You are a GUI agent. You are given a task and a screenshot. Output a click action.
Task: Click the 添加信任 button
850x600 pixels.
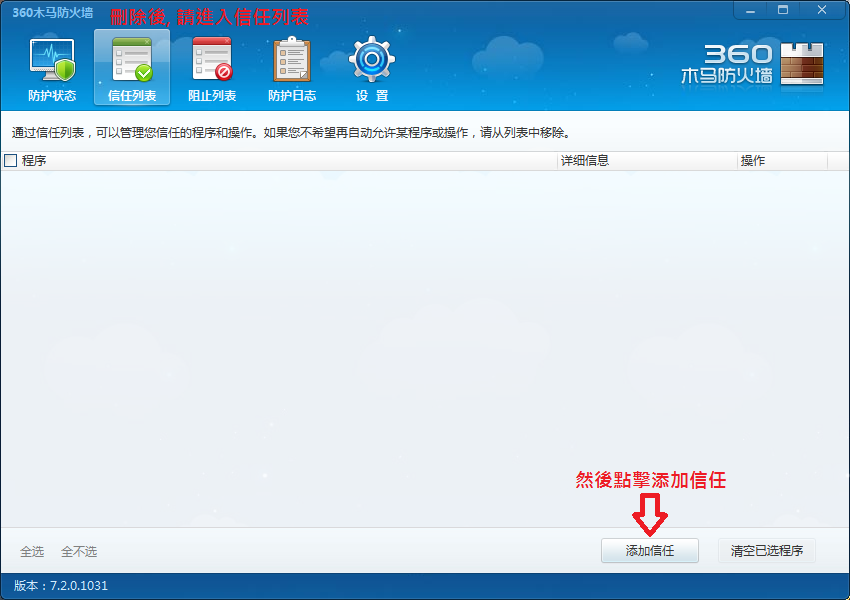(x=649, y=551)
